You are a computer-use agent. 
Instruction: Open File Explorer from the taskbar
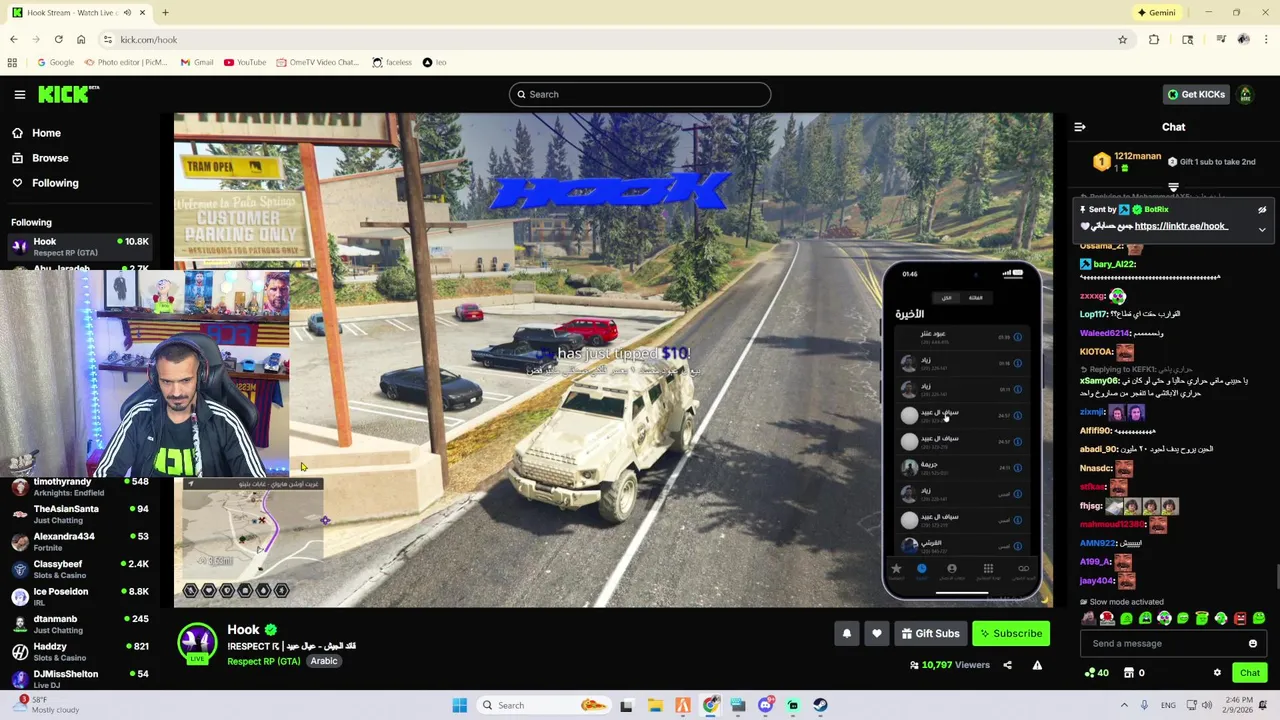point(655,705)
